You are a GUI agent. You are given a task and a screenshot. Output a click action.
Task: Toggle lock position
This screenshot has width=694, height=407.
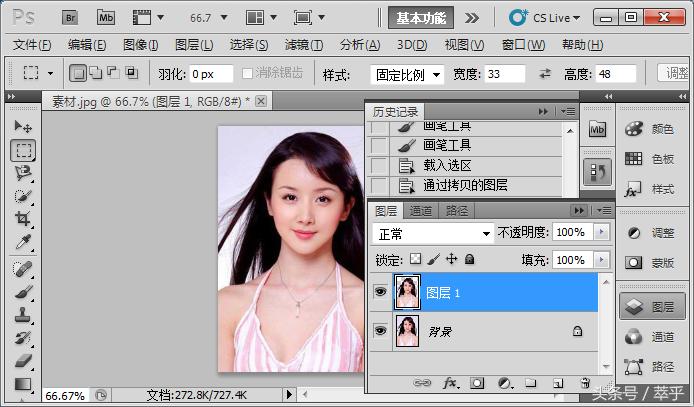[x=451, y=259]
